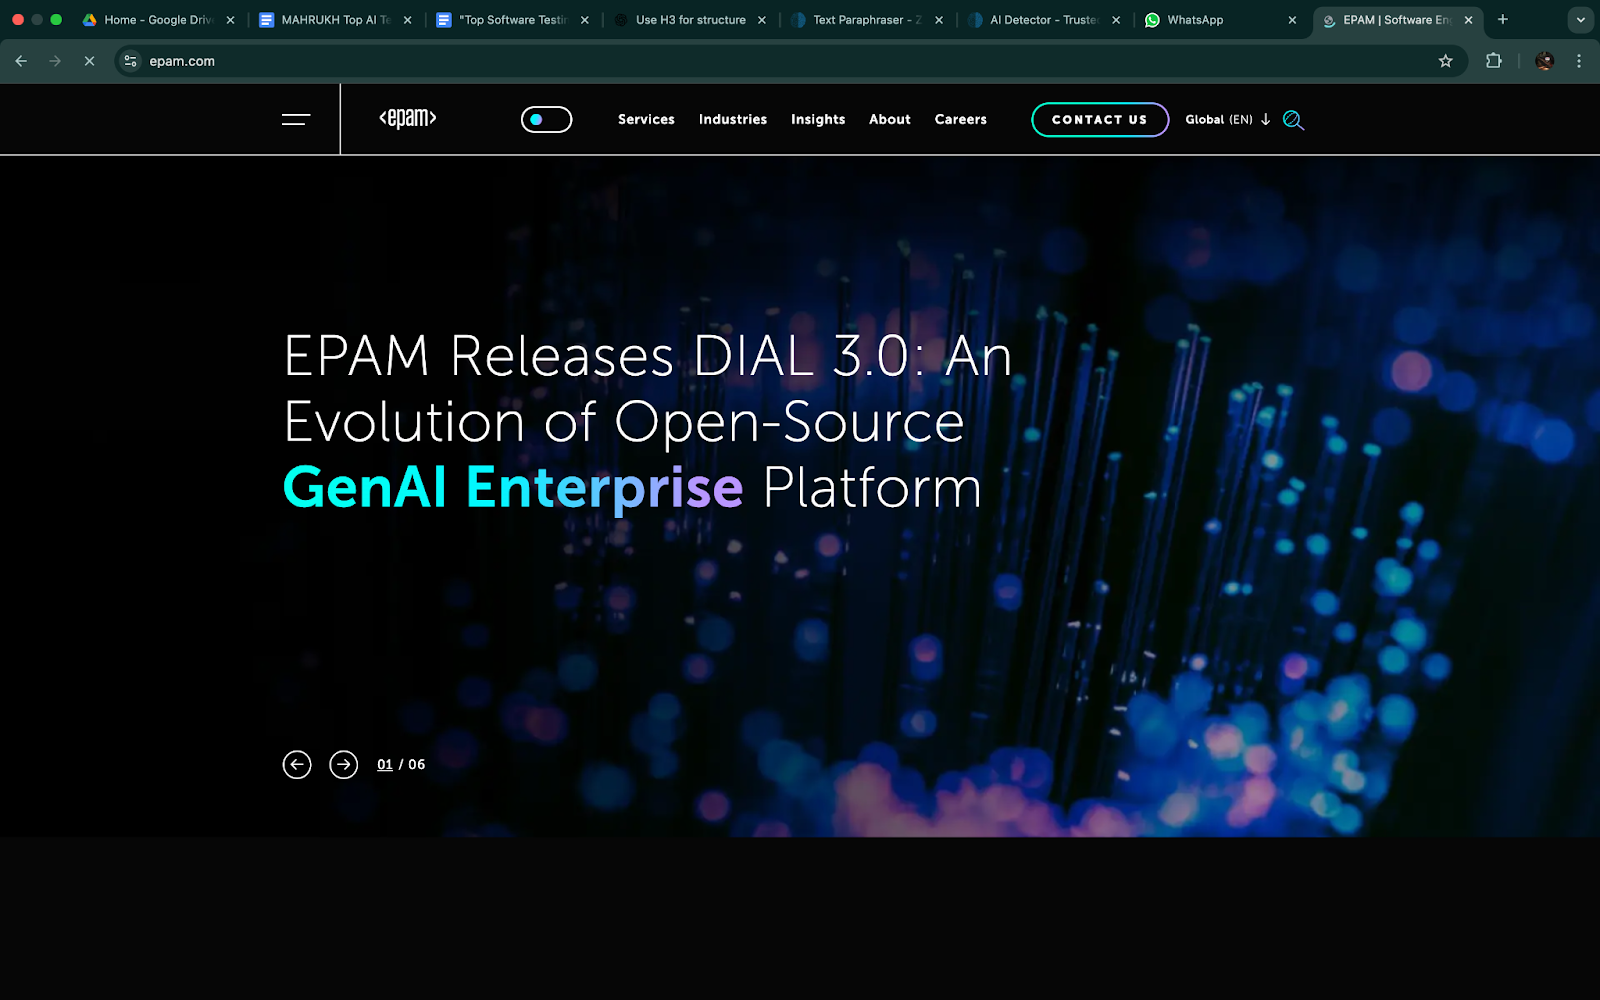
Task: Click the CONTACT US button
Action: click(x=1099, y=120)
